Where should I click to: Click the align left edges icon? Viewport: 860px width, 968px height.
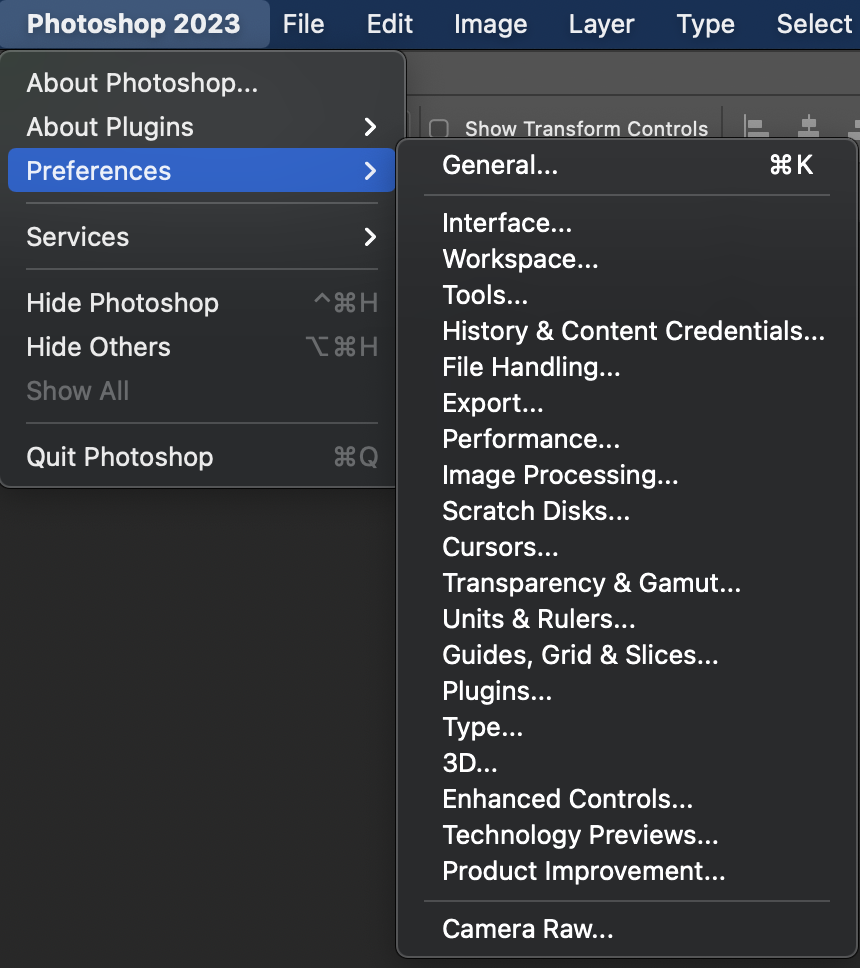[x=756, y=126]
